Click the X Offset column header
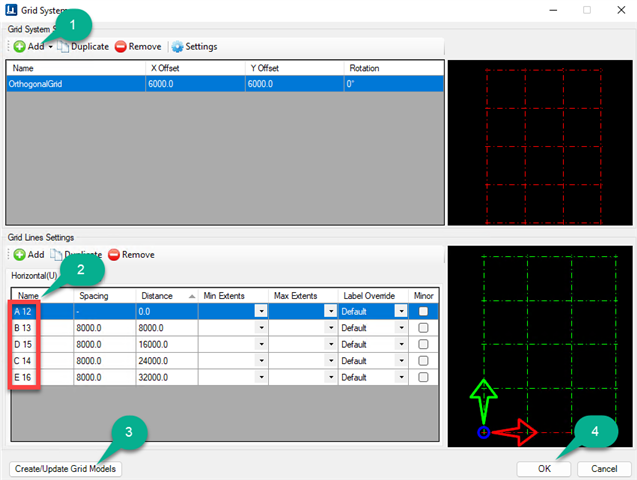The image size is (637, 480). click(195, 68)
